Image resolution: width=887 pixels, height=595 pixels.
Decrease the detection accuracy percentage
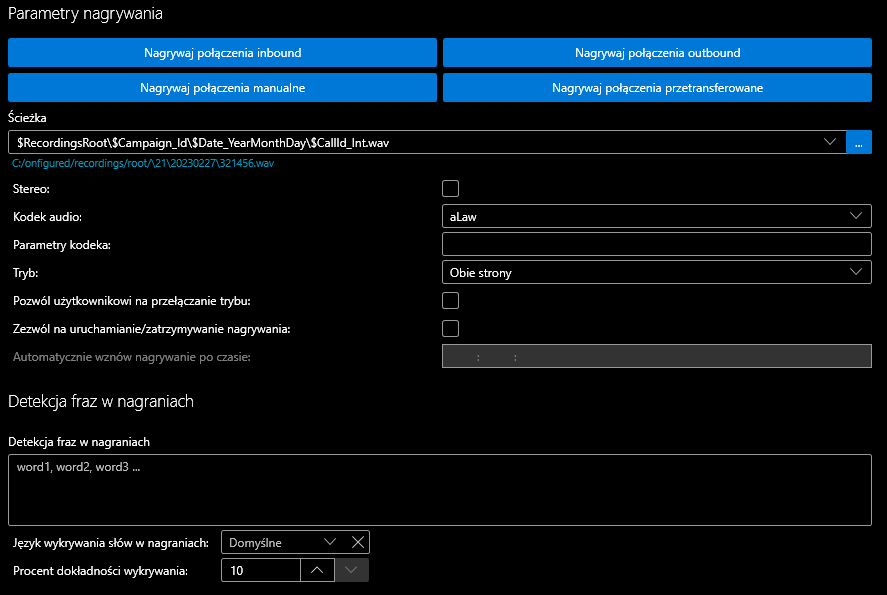(351, 570)
